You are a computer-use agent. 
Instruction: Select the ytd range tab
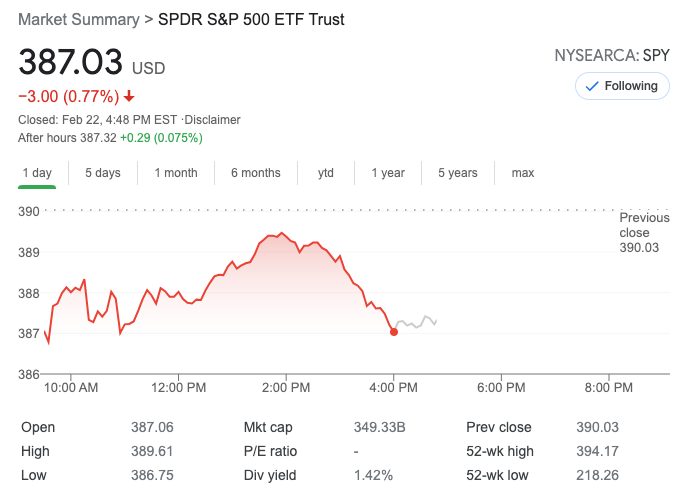tap(326, 173)
